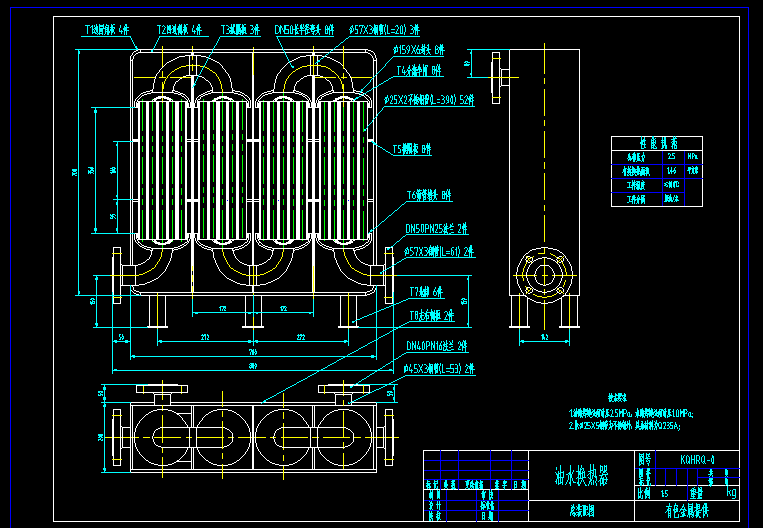Click the '765' overall width dimension
The height and width of the screenshot is (528, 763).
[x=253, y=352]
